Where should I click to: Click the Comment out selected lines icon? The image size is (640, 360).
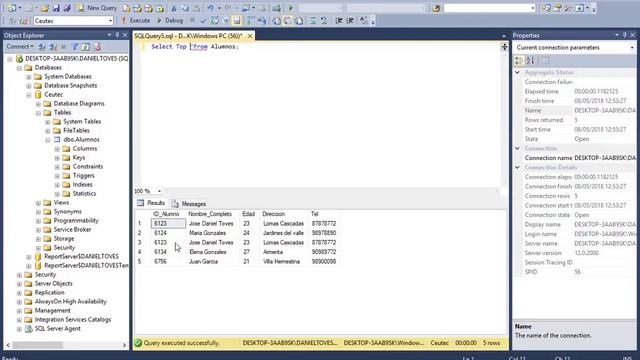[313, 20]
